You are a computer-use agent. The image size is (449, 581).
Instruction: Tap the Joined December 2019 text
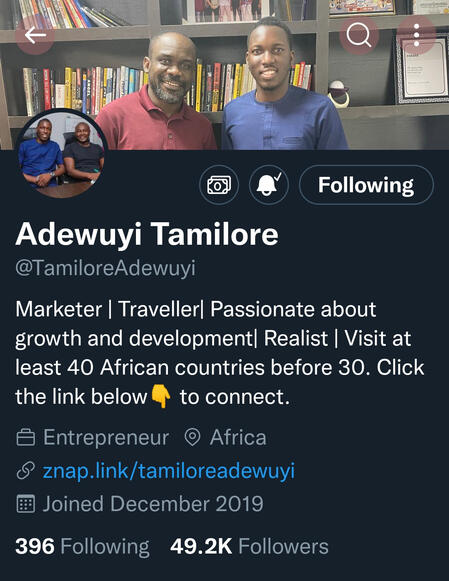(x=153, y=504)
